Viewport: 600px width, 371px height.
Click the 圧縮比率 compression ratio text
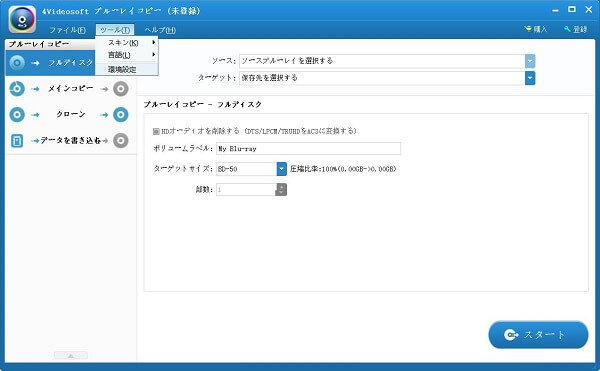point(343,169)
